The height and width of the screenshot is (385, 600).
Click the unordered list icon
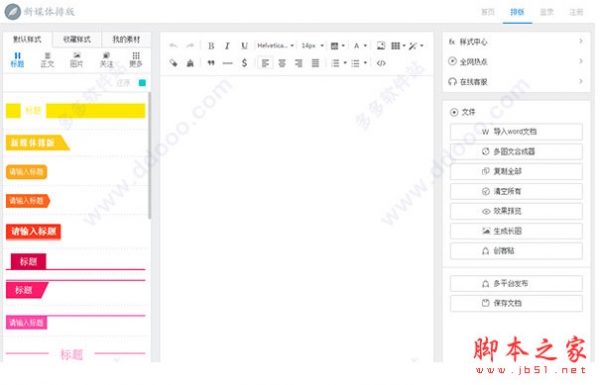[x=355, y=63]
